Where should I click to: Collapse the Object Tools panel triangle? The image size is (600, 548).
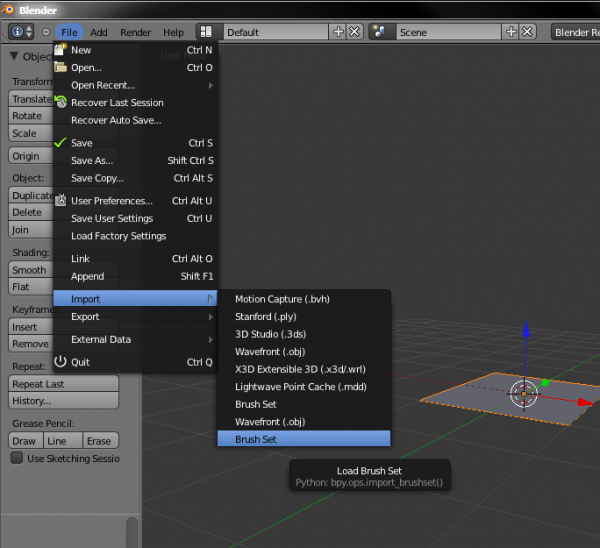[x=14, y=56]
